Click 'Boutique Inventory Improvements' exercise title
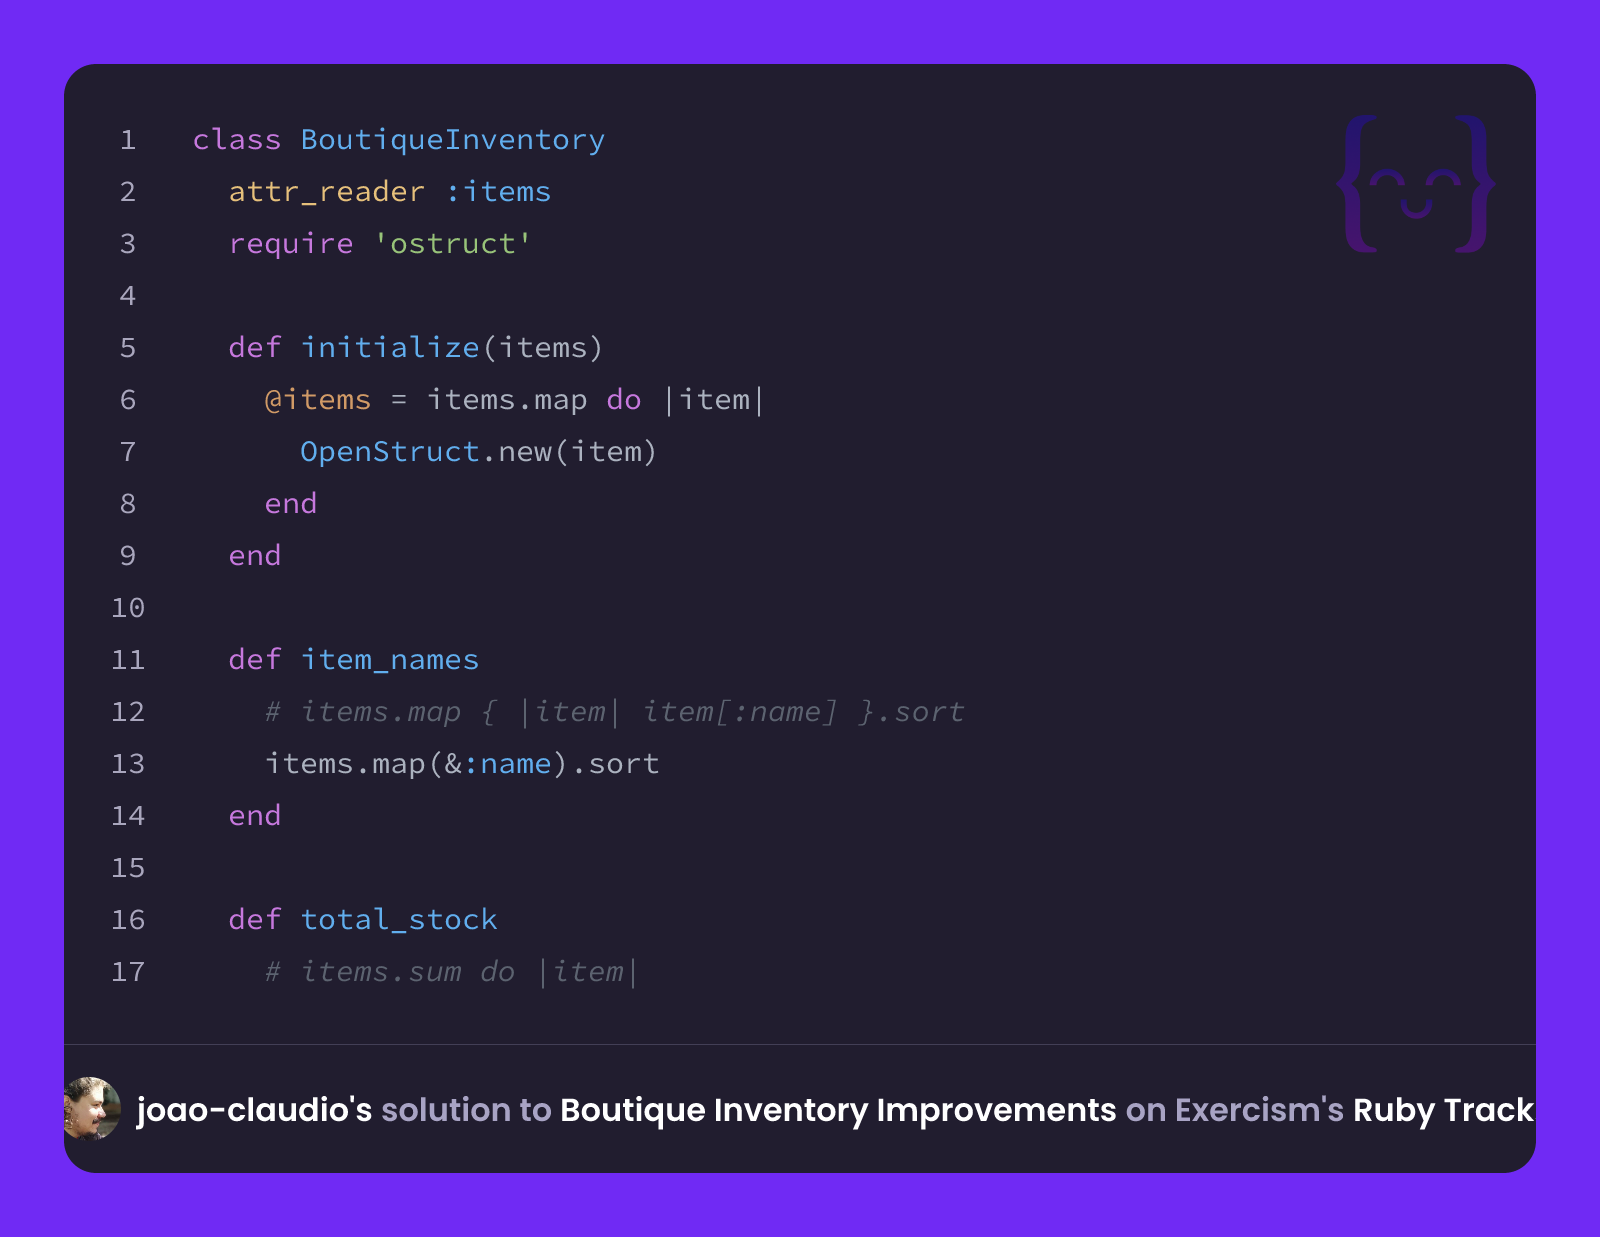Image resolution: width=1600 pixels, height=1237 pixels. (838, 1110)
